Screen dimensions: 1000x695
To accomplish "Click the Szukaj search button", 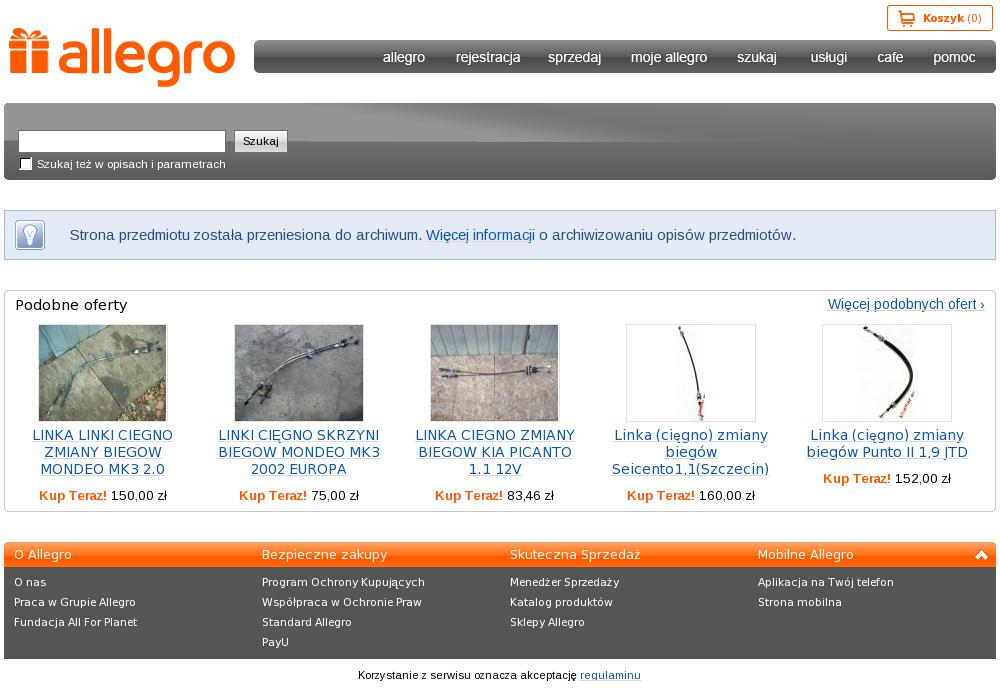I will coord(261,141).
